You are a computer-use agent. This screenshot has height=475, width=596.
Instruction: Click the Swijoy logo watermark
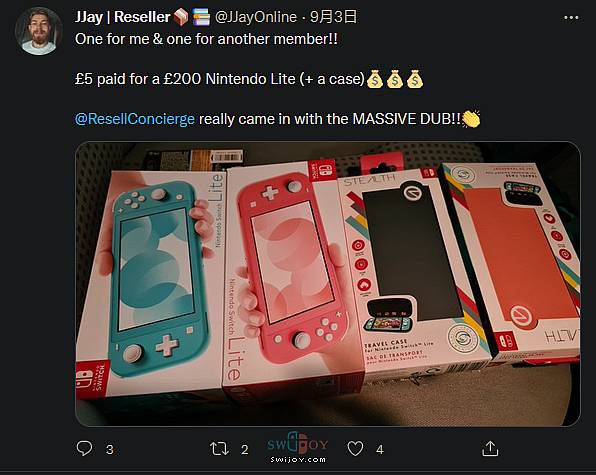tap(298, 443)
